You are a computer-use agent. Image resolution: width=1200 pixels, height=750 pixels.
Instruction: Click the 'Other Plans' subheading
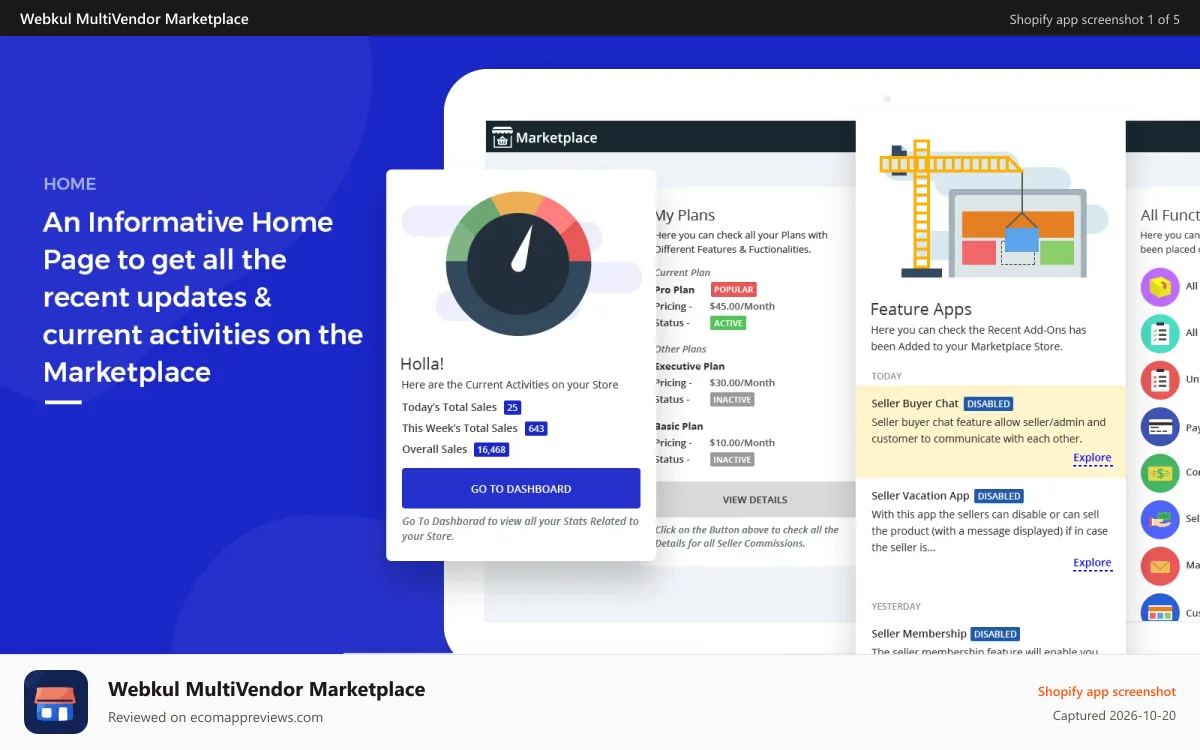pyautogui.click(x=681, y=349)
